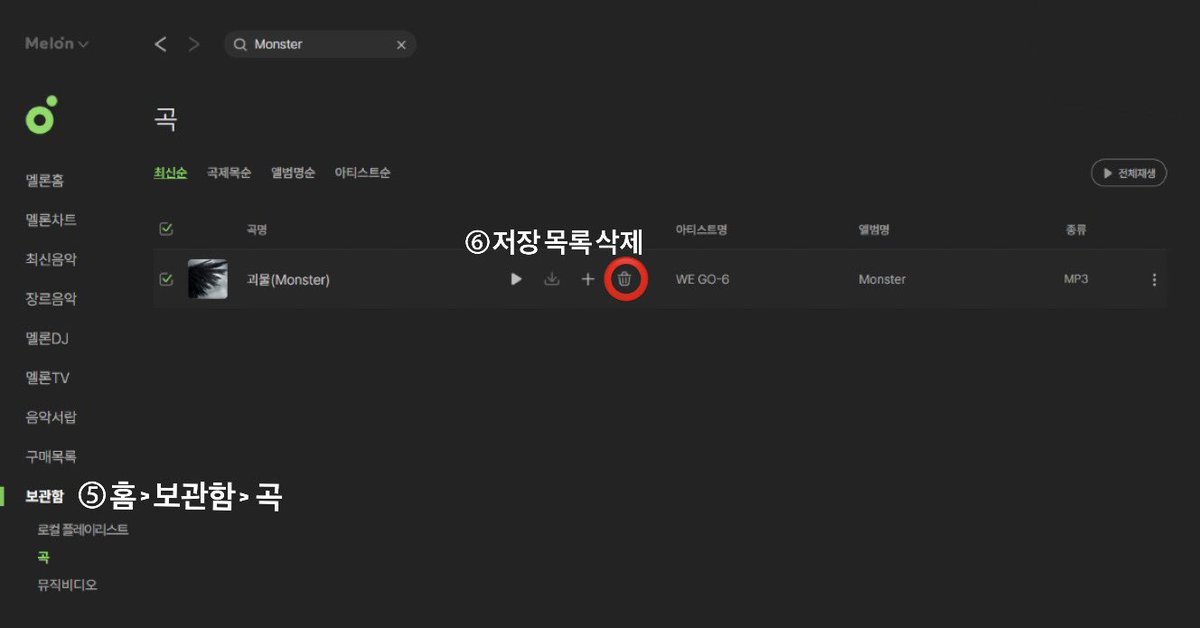Open 멜론DJ in the sidebar
The width and height of the screenshot is (1200, 628).
point(47,338)
